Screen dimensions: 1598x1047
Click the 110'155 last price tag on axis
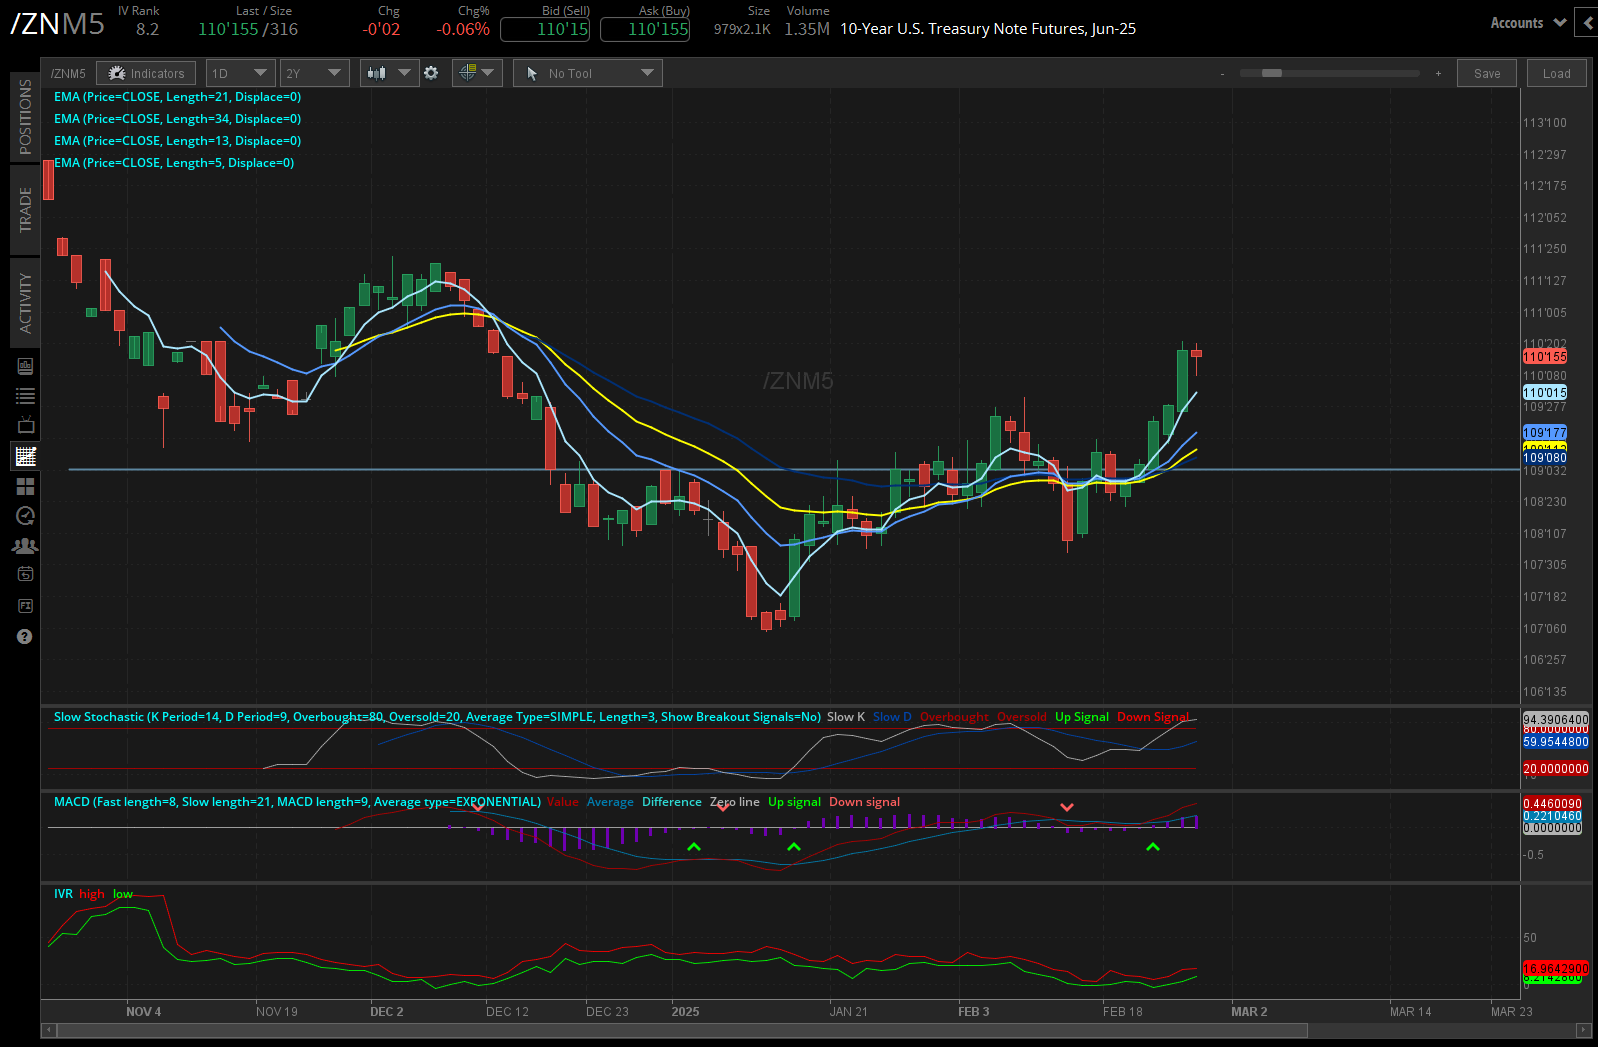[1545, 357]
